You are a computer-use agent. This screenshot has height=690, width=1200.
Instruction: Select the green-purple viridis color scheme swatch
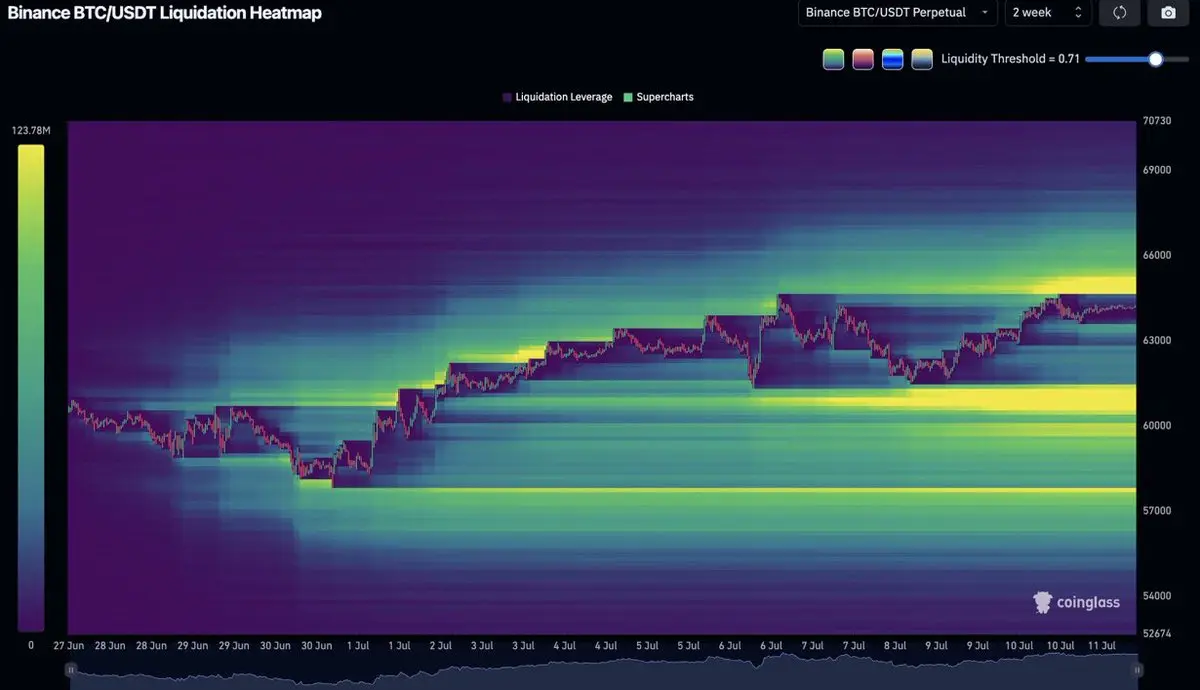[x=833, y=59]
